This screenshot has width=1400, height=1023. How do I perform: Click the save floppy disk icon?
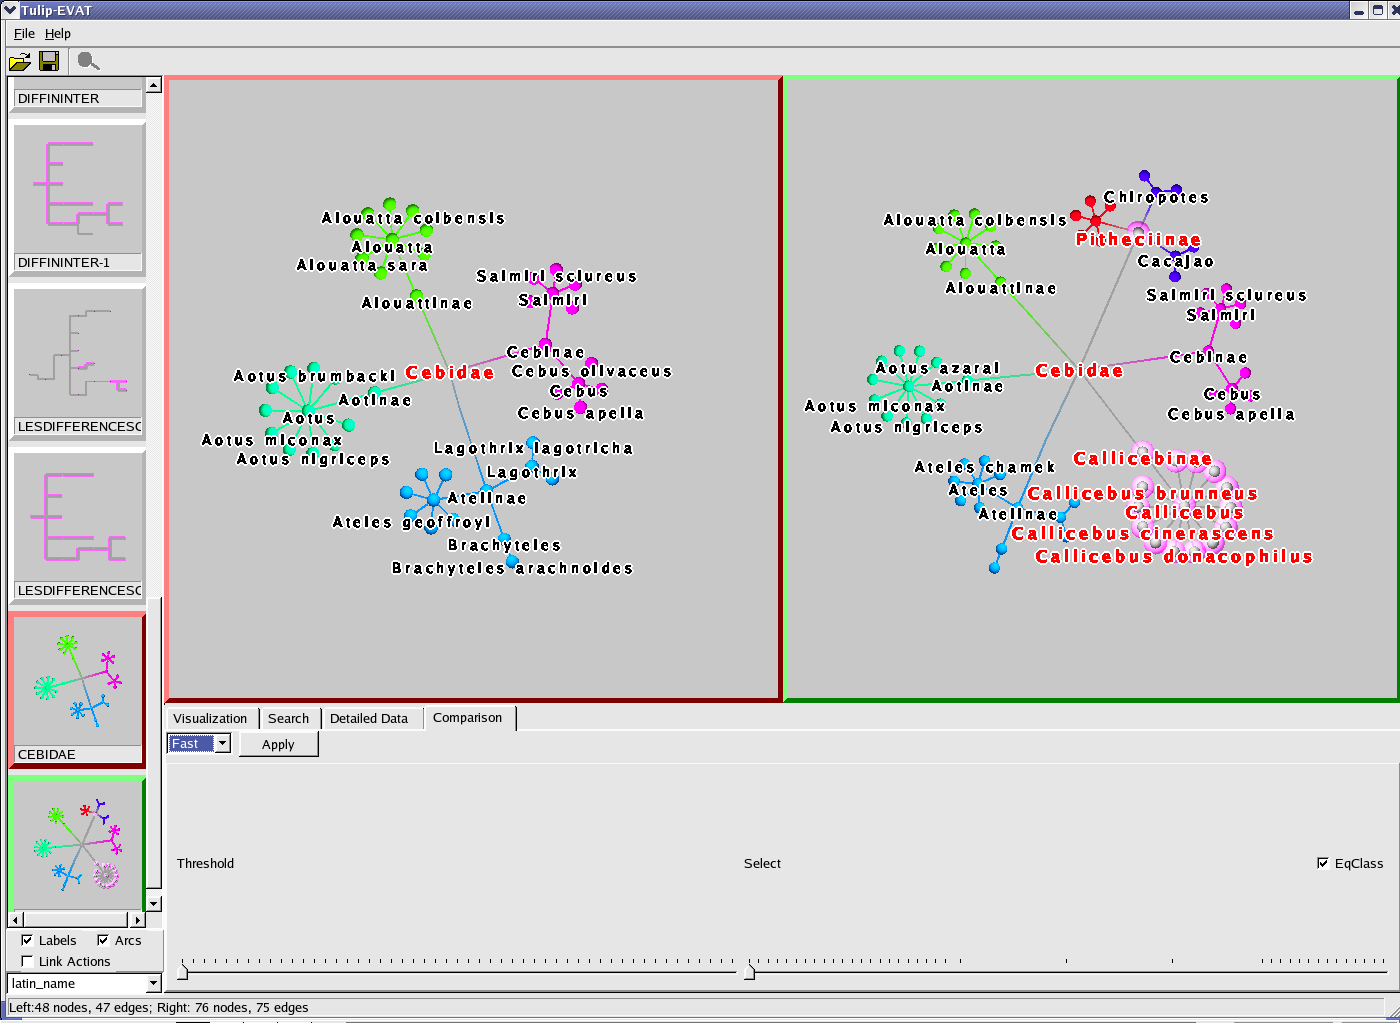48,62
